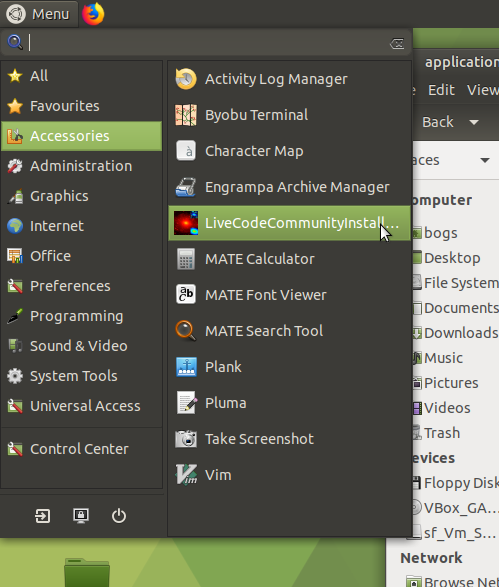Image resolution: width=499 pixels, height=587 pixels.
Task: Open MATE Calculator icon
Action: pyautogui.click(x=186, y=259)
